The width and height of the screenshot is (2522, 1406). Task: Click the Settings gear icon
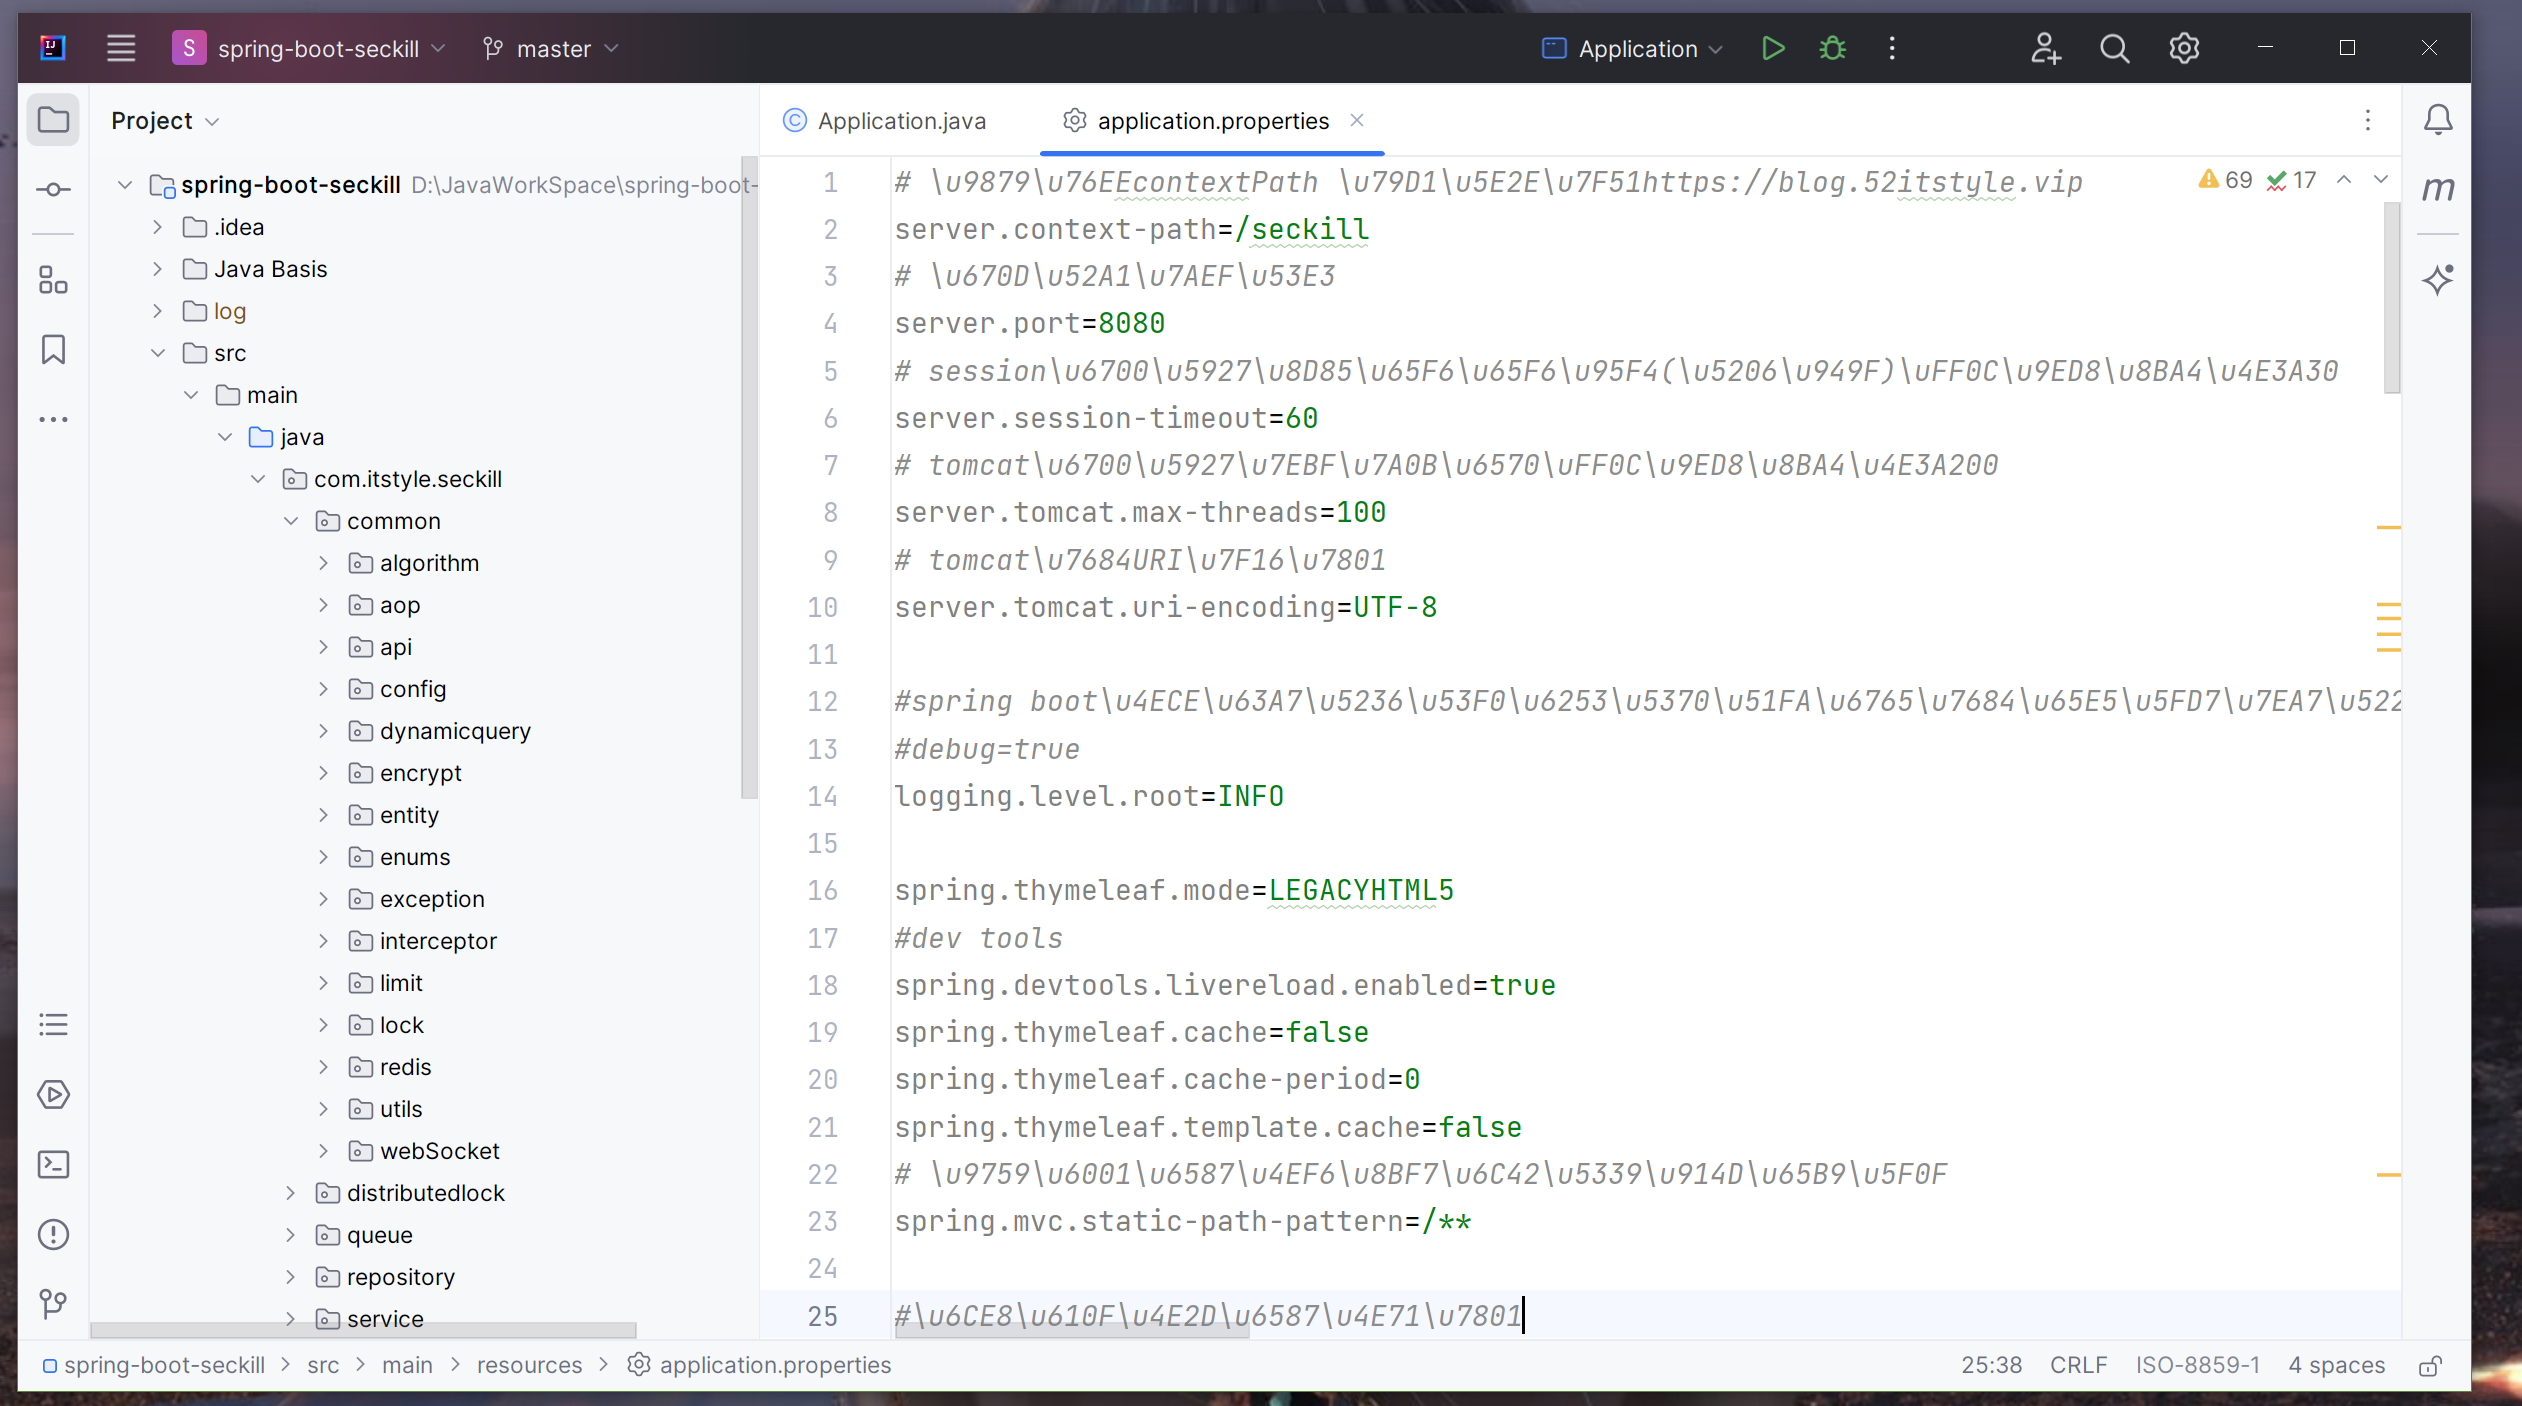pyautogui.click(x=2184, y=48)
